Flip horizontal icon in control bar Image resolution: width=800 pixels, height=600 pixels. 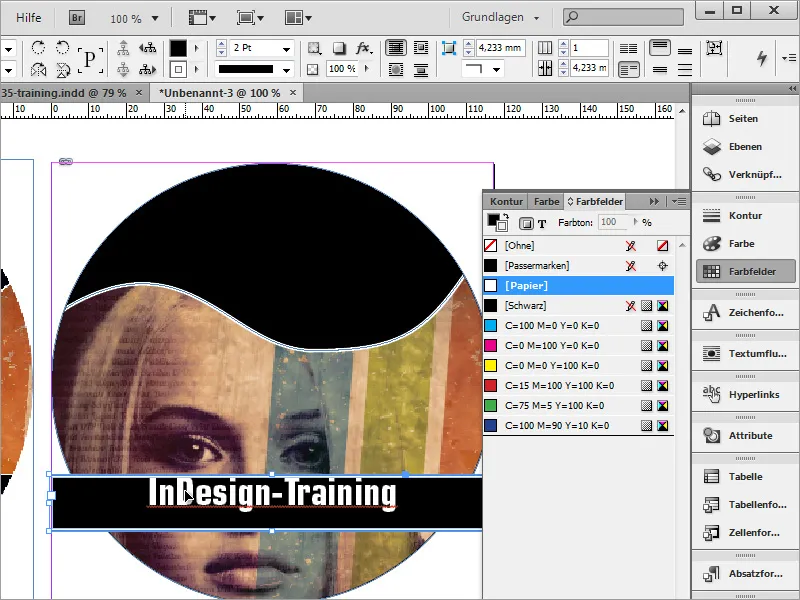(x=38, y=69)
